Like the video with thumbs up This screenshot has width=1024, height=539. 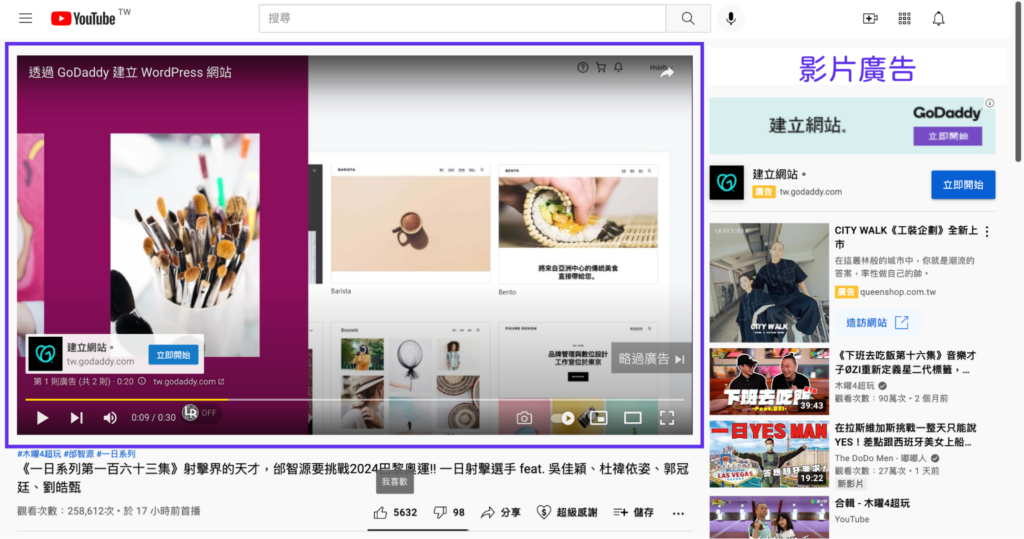[x=395, y=513]
